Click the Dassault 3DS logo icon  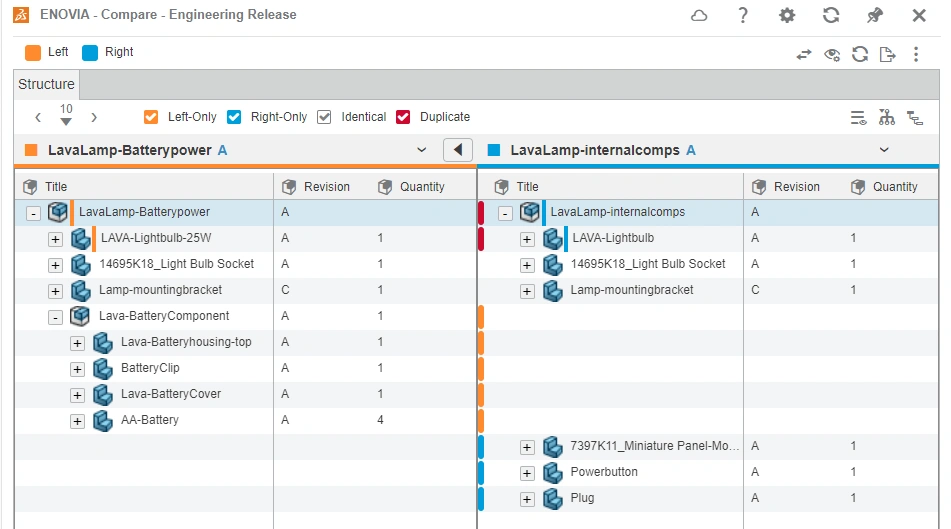pos(21,15)
